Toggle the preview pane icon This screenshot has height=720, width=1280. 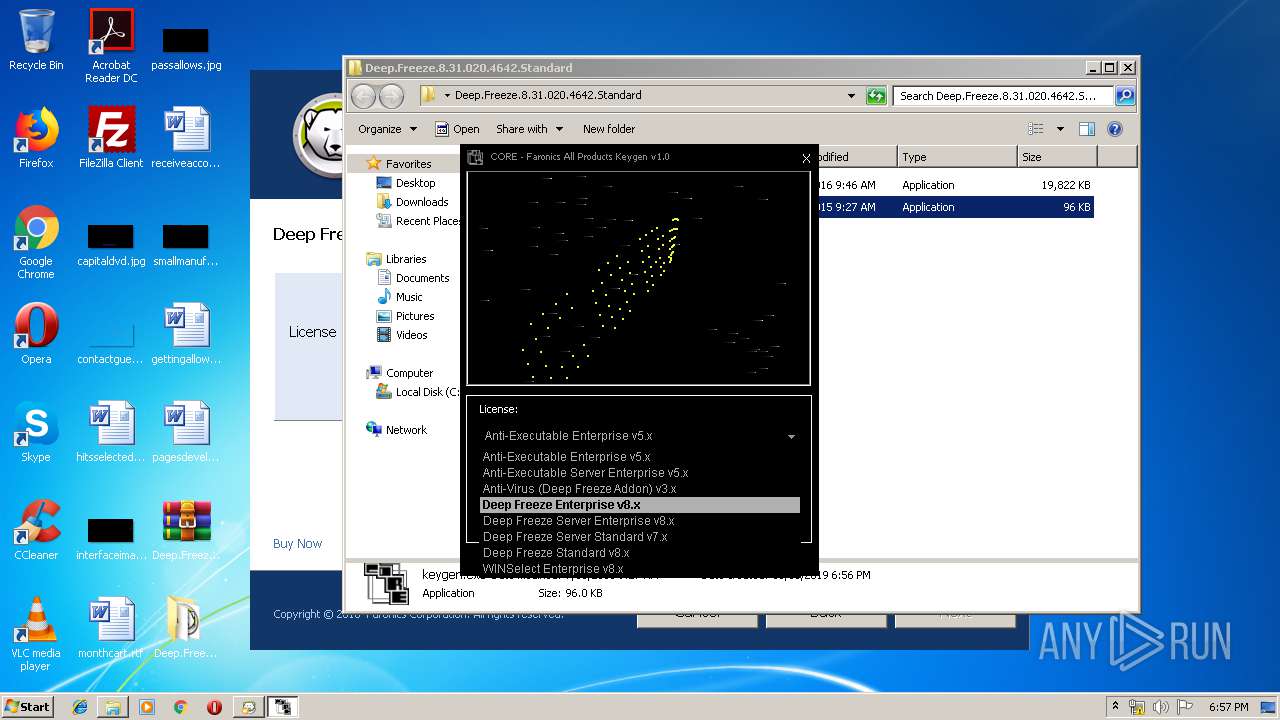pyautogui.click(x=1087, y=129)
